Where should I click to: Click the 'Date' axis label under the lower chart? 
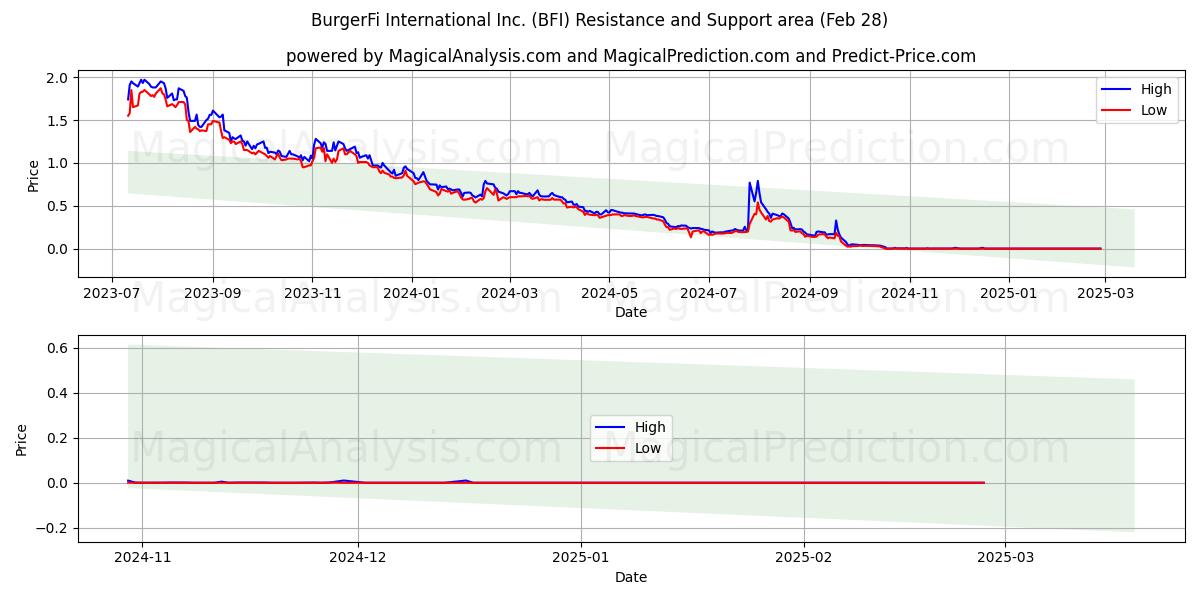coord(631,577)
